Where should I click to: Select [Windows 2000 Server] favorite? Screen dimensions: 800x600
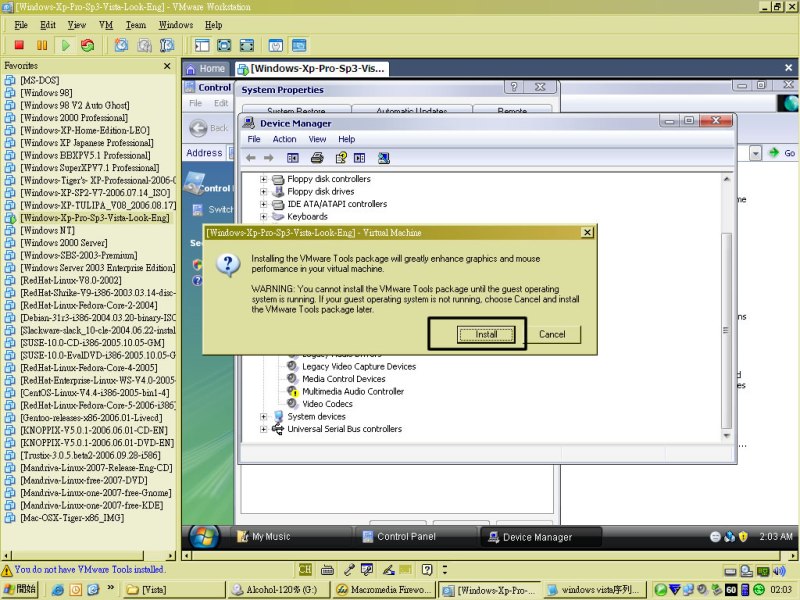(64, 243)
